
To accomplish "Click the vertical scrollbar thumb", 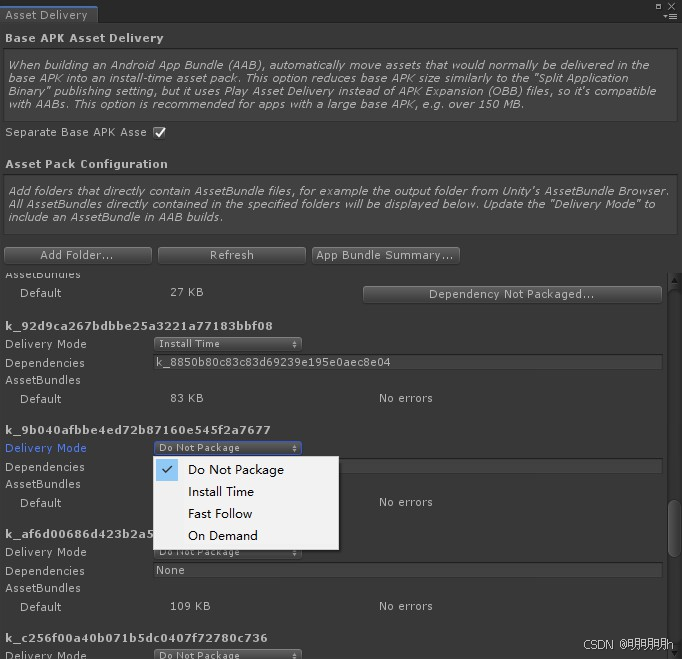I will point(674,529).
